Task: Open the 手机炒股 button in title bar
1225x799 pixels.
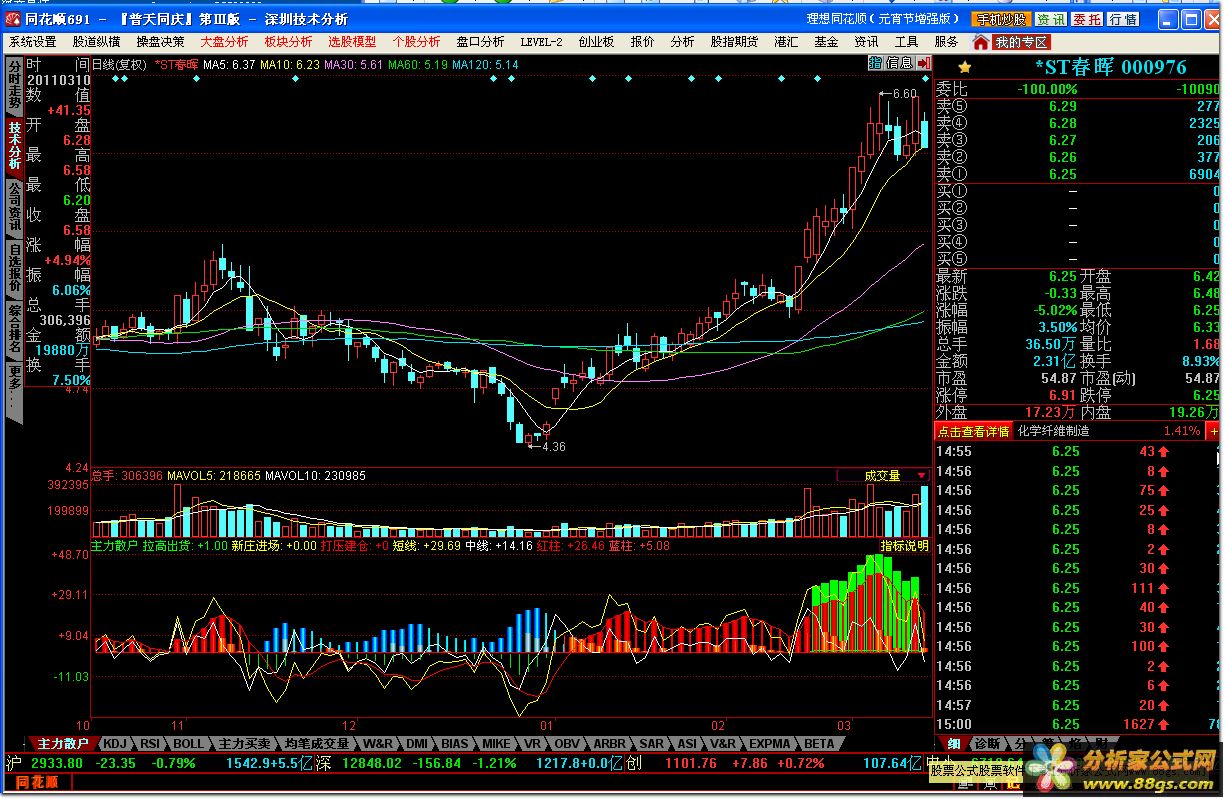Action: (x=1001, y=19)
